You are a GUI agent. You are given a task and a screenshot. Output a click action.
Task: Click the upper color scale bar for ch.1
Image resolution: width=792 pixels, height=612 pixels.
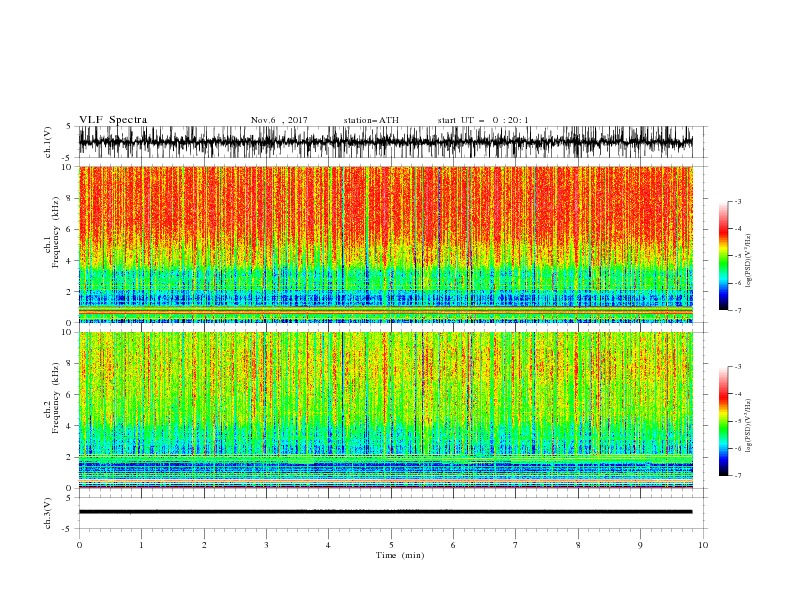coord(723,256)
